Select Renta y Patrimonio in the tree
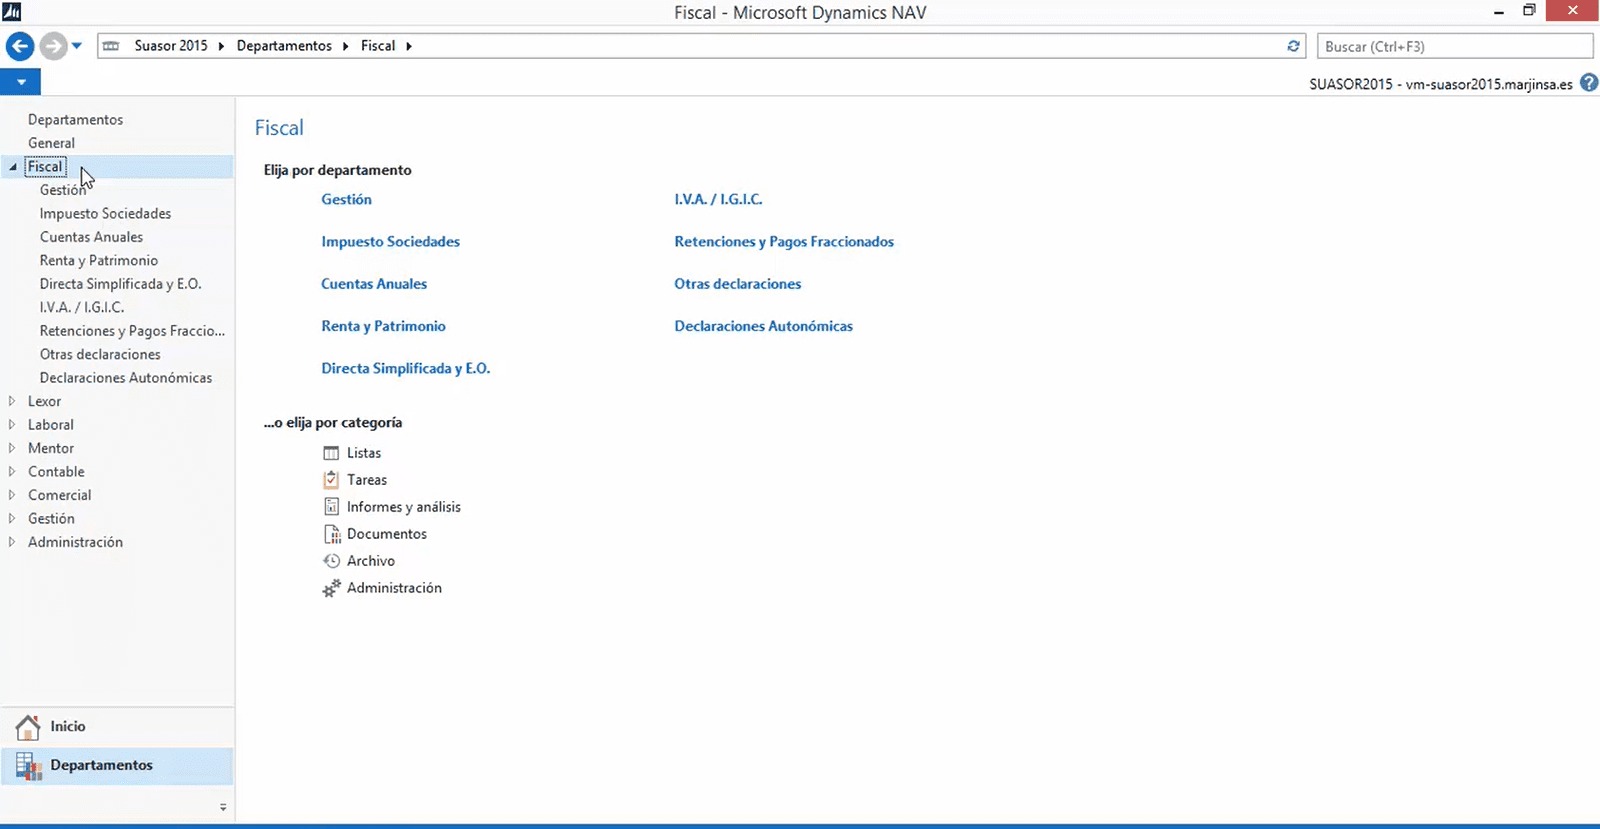Image resolution: width=1600 pixels, height=829 pixels. tap(99, 260)
